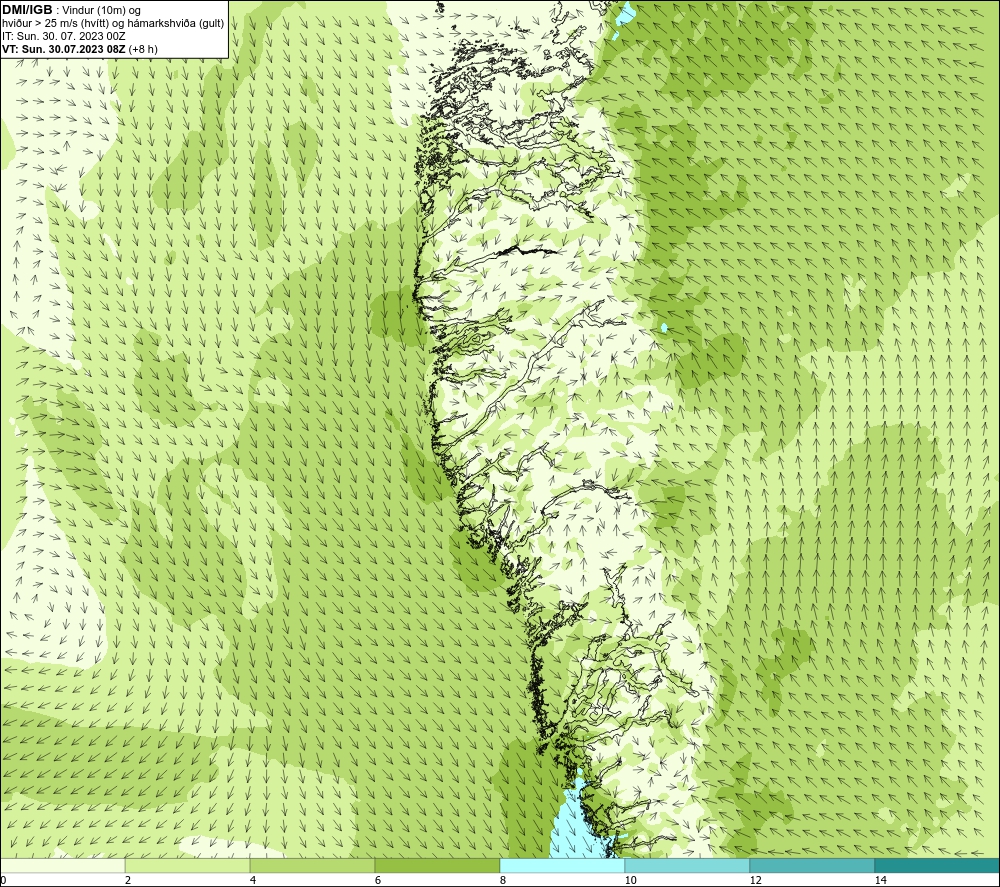Screen dimensions: 1000x887
Task: Click the darkest teal segment above 14 m/s
Action: coord(938,865)
